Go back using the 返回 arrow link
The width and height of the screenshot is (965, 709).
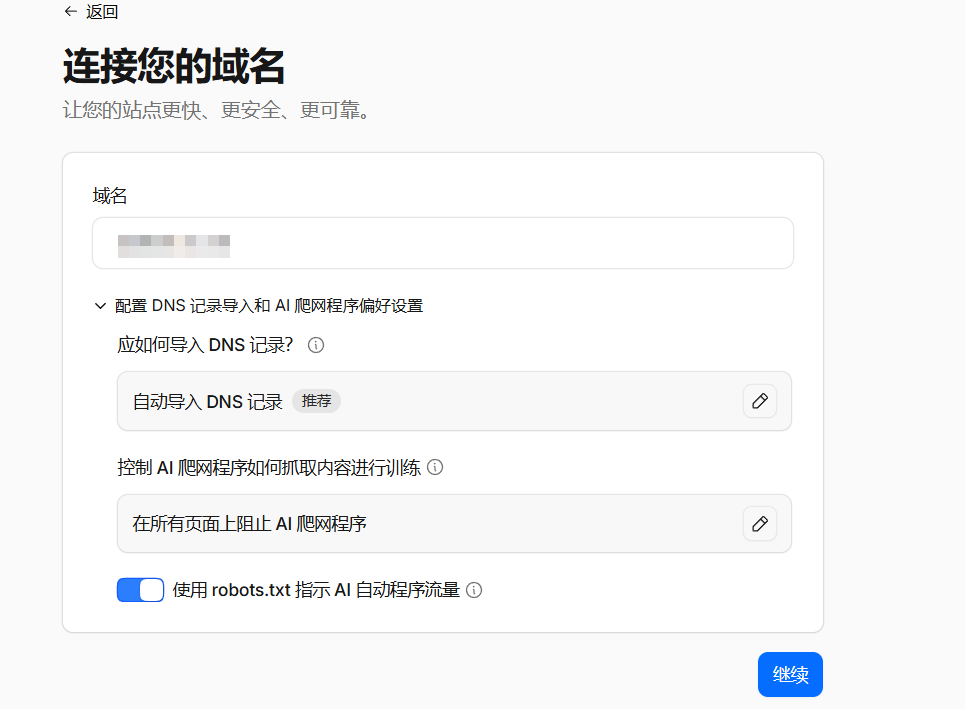coord(90,12)
